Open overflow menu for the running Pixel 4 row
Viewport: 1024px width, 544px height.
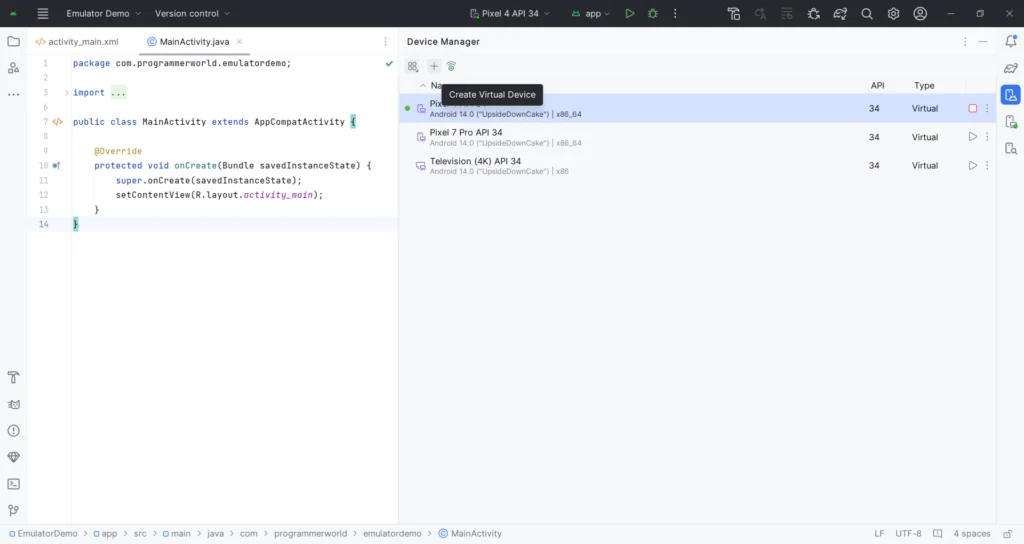point(987,108)
